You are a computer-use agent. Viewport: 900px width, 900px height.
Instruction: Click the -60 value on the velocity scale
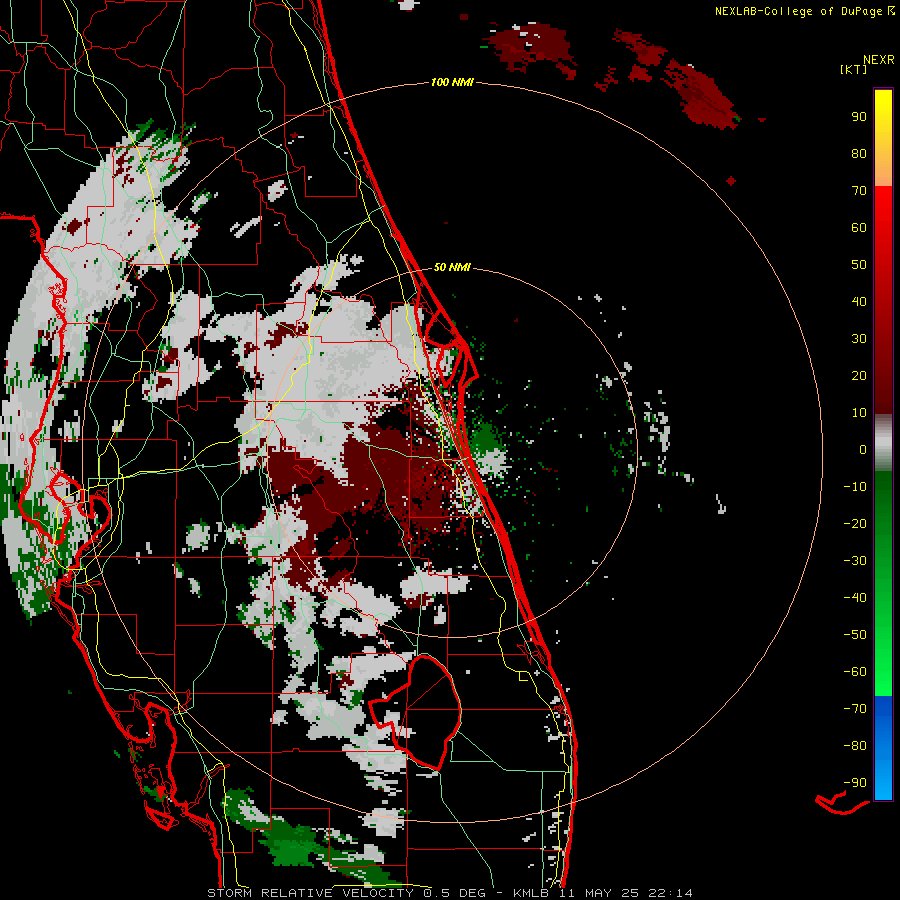coord(855,672)
